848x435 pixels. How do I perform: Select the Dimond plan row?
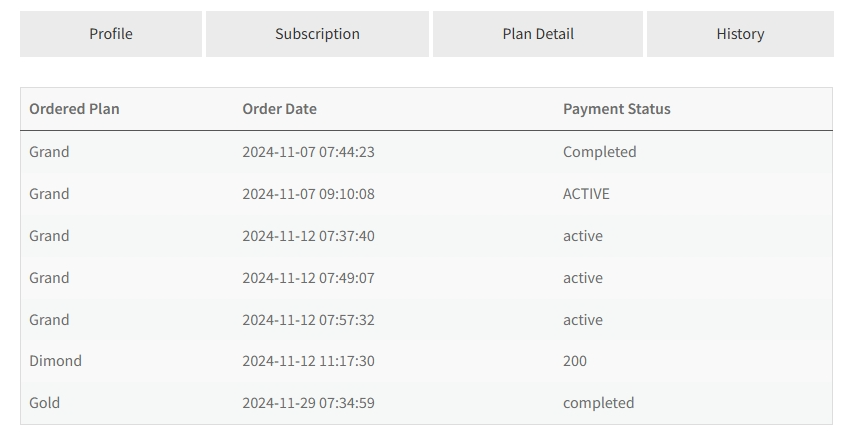[x=55, y=361]
